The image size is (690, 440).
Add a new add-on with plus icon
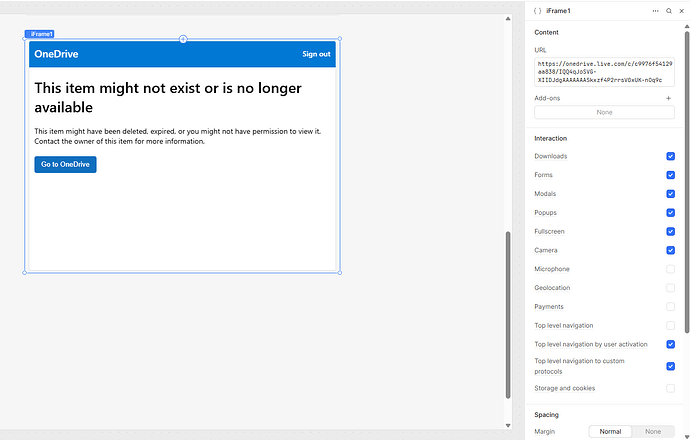click(669, 99)
